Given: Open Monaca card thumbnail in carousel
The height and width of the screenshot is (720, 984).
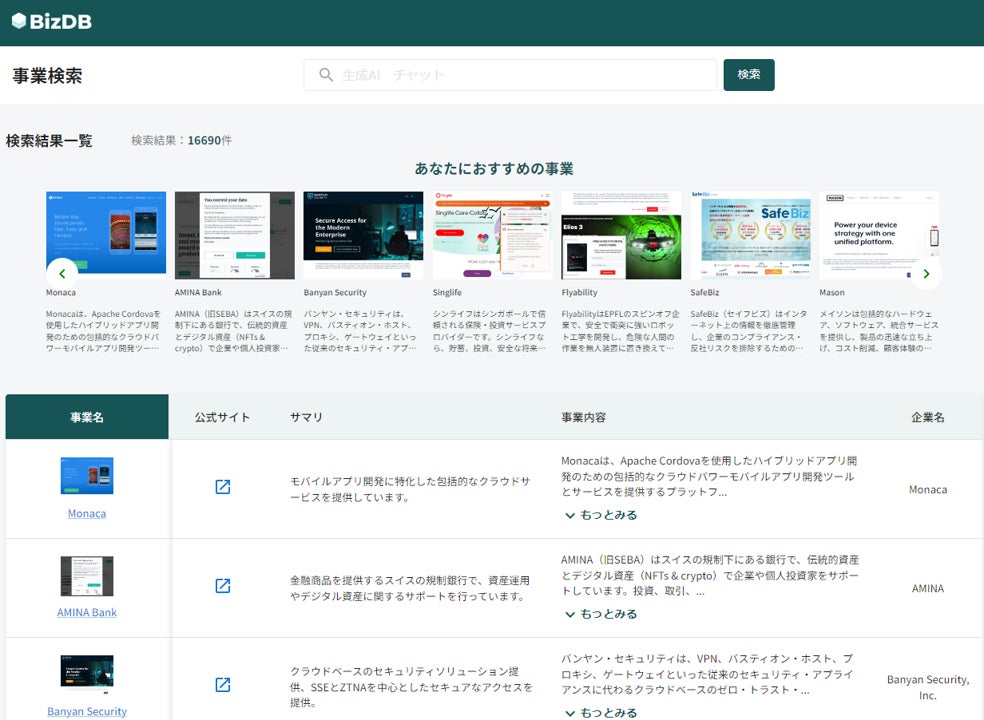Looking at the screenshot, I should point(106,235).
